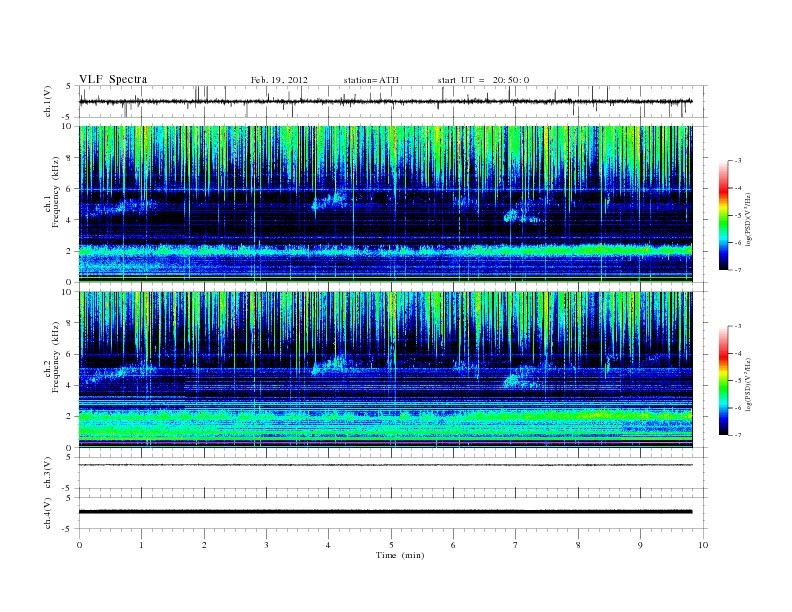The width and height of the screenshot is (792, 612).
Task: Click time axis tick label "3"
Action: [x=266, y=545]
